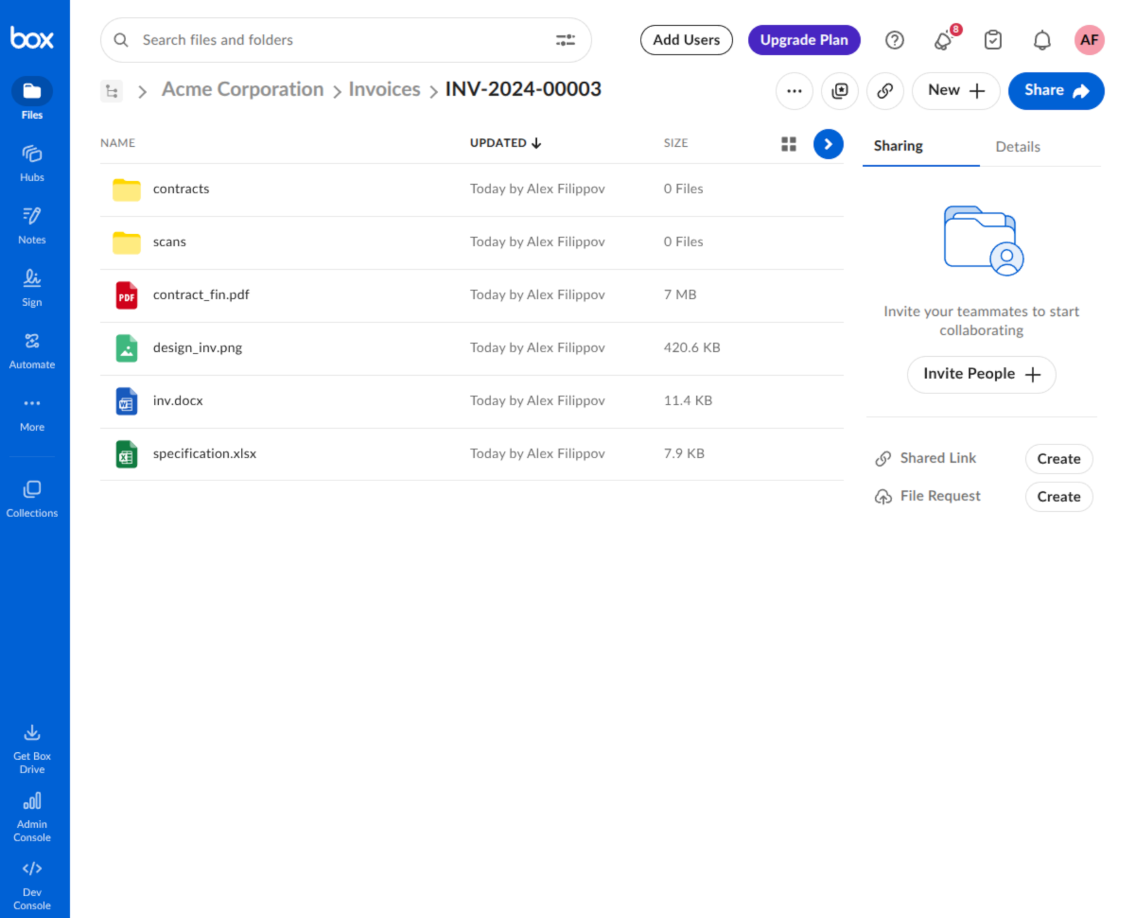Click the Box logo

32,37
